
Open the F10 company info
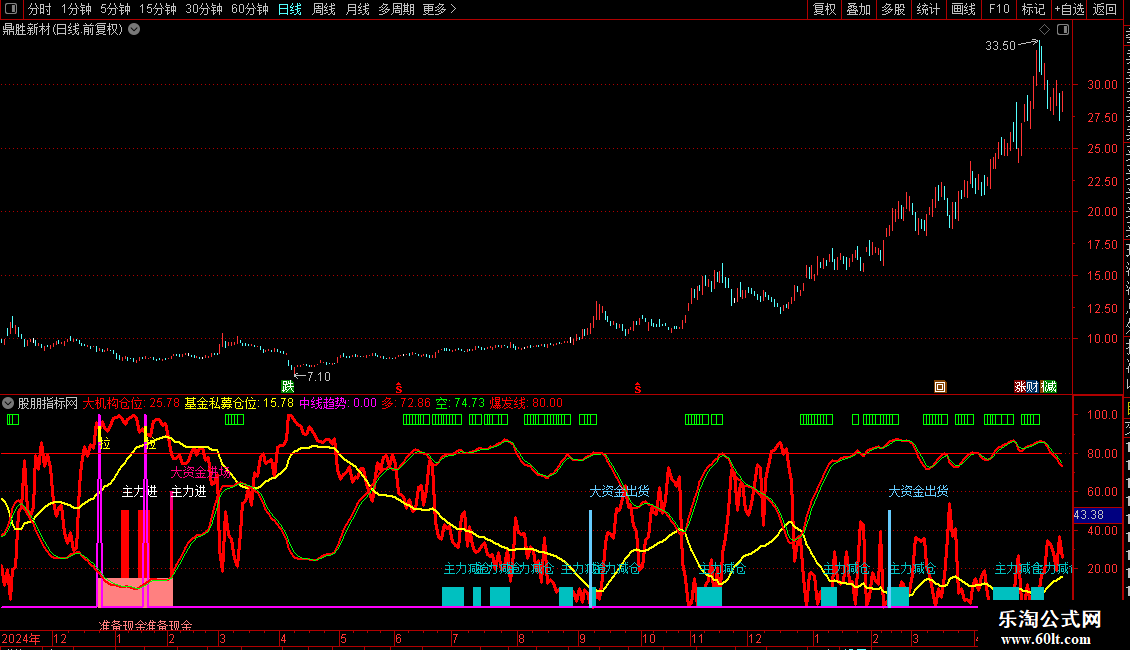point(999,9)
